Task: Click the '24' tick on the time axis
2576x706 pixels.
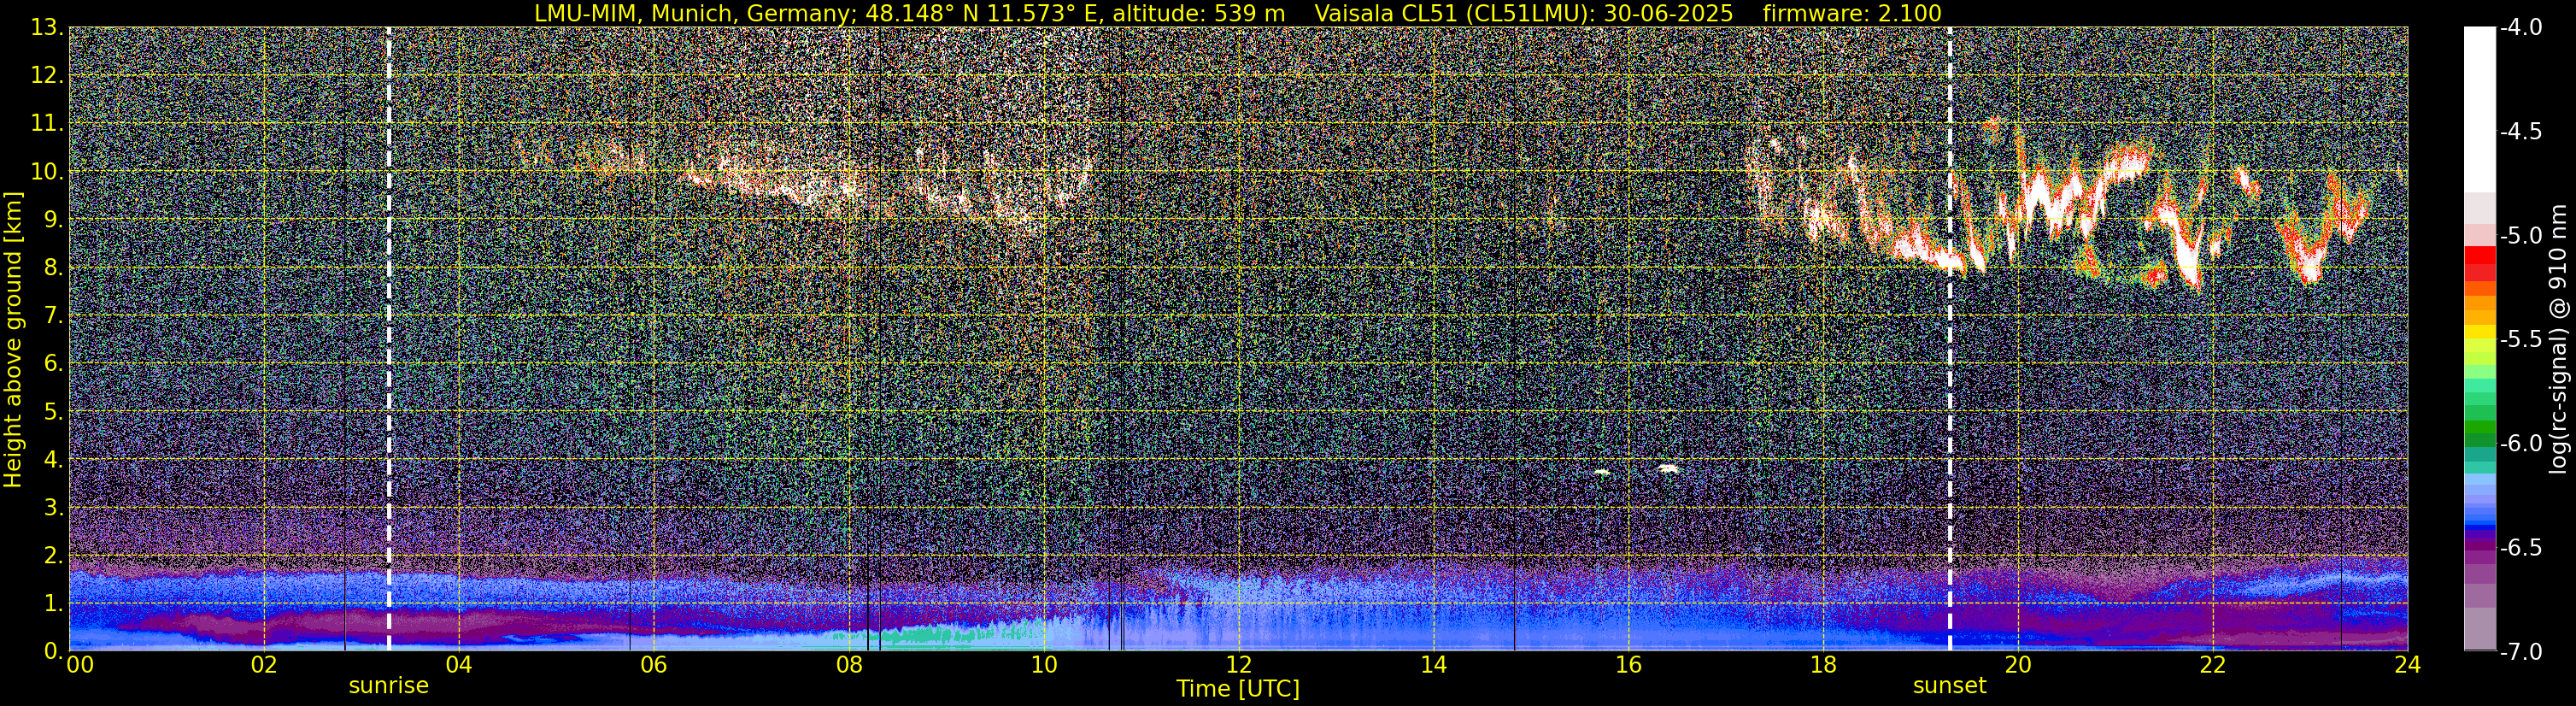Action: coord(2408,665)
